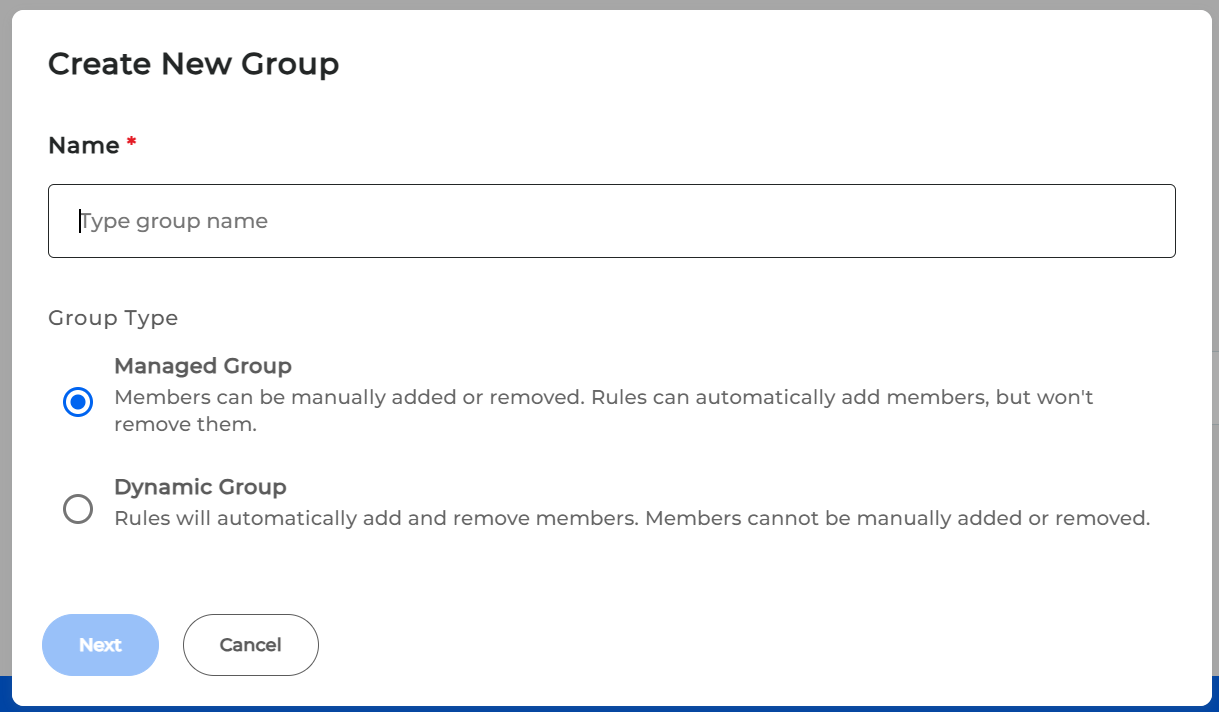Click the blue bar below the dialog

click(609, 708)
